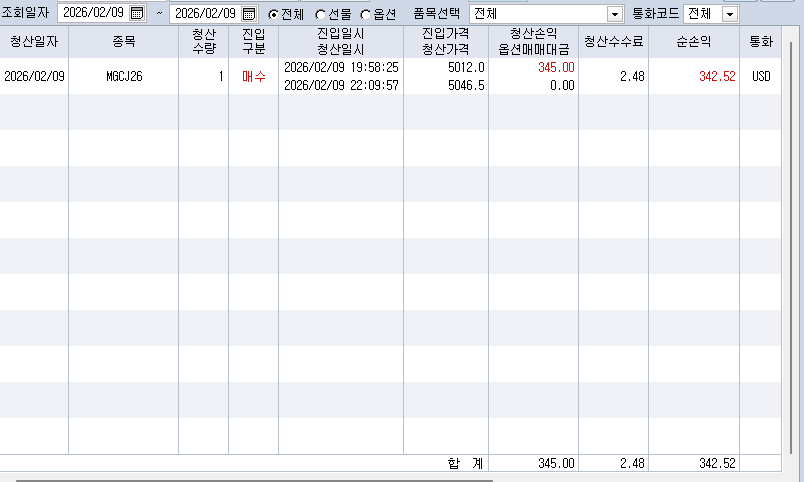This screenshot has width=804, height=482.
Task: Click the horizontal scrollbar at bottom
Action: (254, 480)
